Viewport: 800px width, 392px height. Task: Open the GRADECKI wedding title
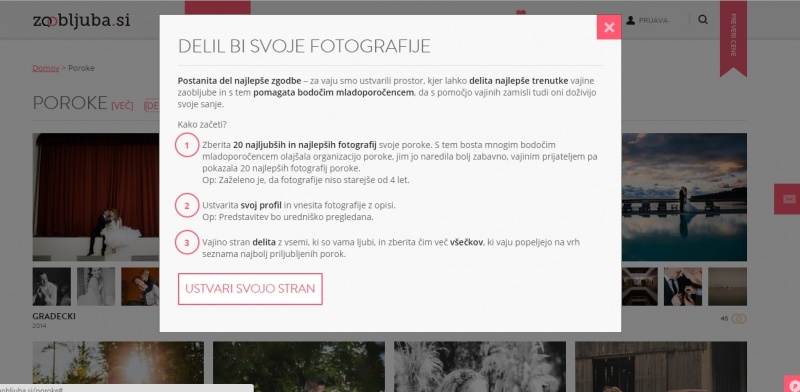pos(54,316)
